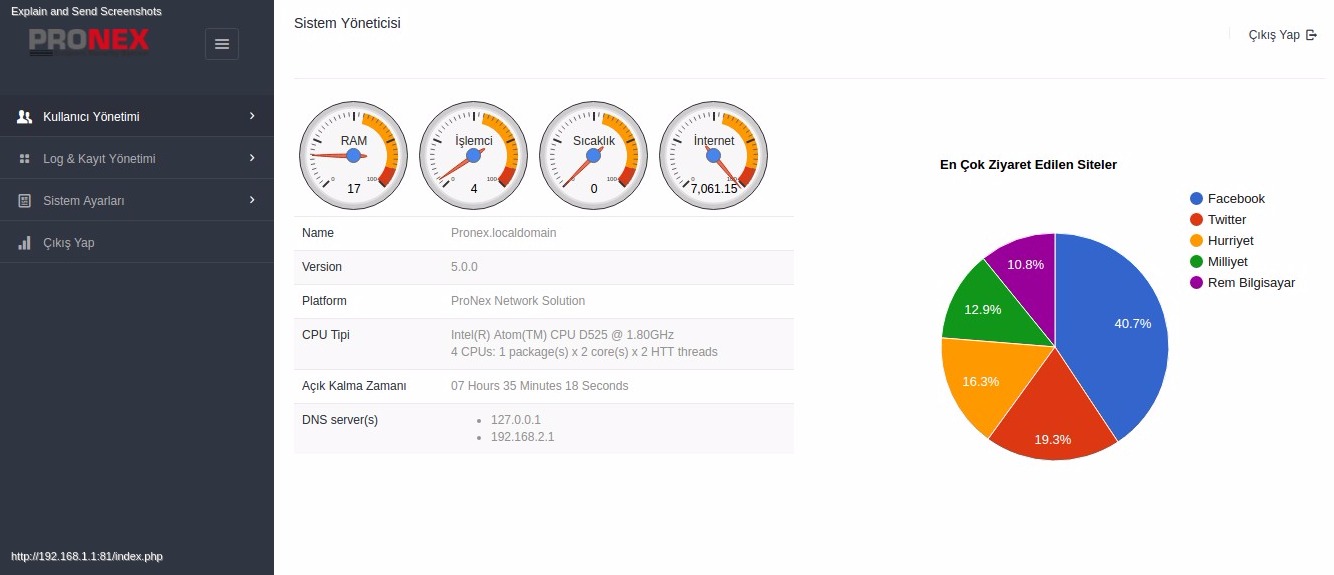Click the CPU Tipi row label
1334x575 pixels.
[326, 335]
